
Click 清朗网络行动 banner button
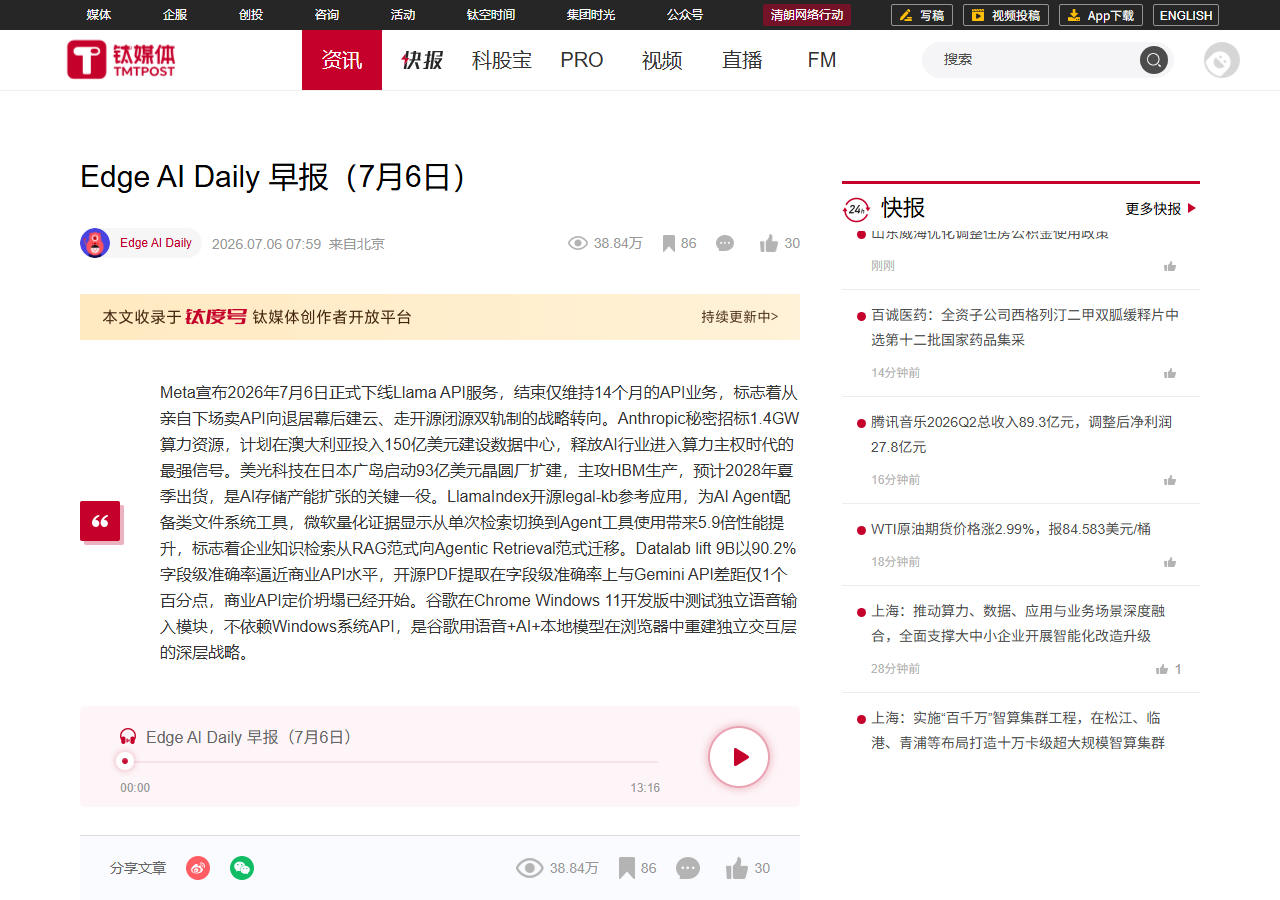click(x=807, y=15)
